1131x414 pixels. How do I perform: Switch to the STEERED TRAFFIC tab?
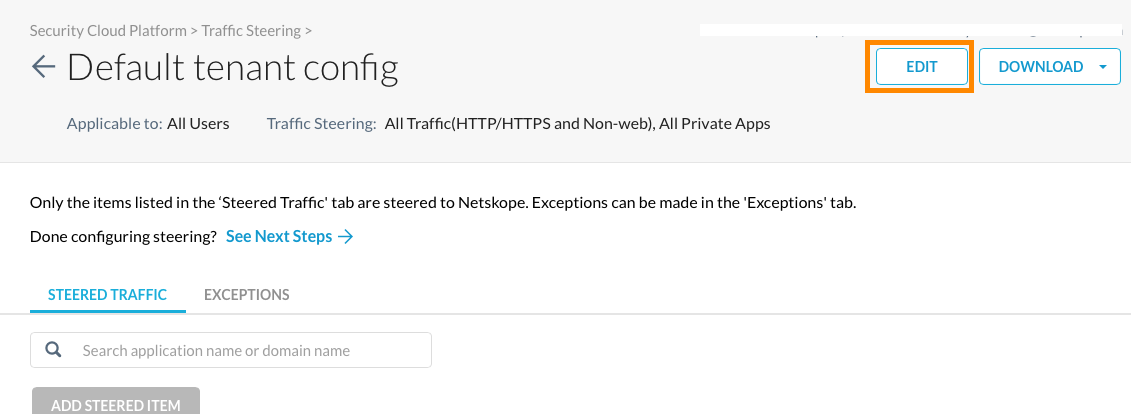107,295
